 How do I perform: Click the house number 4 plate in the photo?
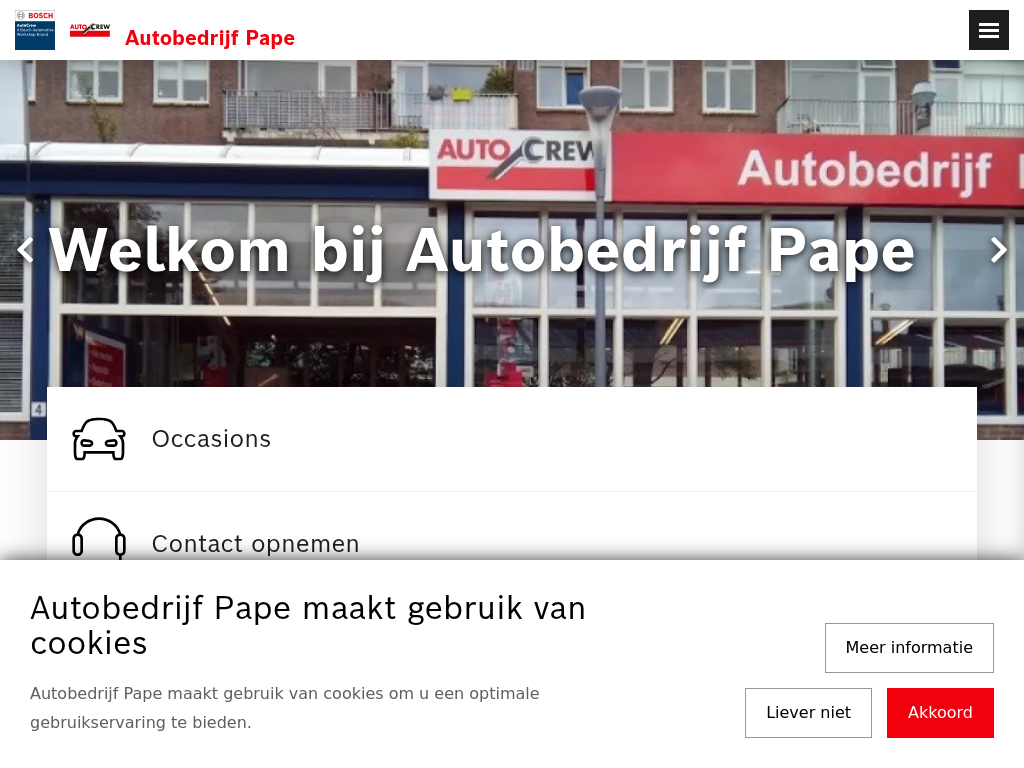pos(39,409)
